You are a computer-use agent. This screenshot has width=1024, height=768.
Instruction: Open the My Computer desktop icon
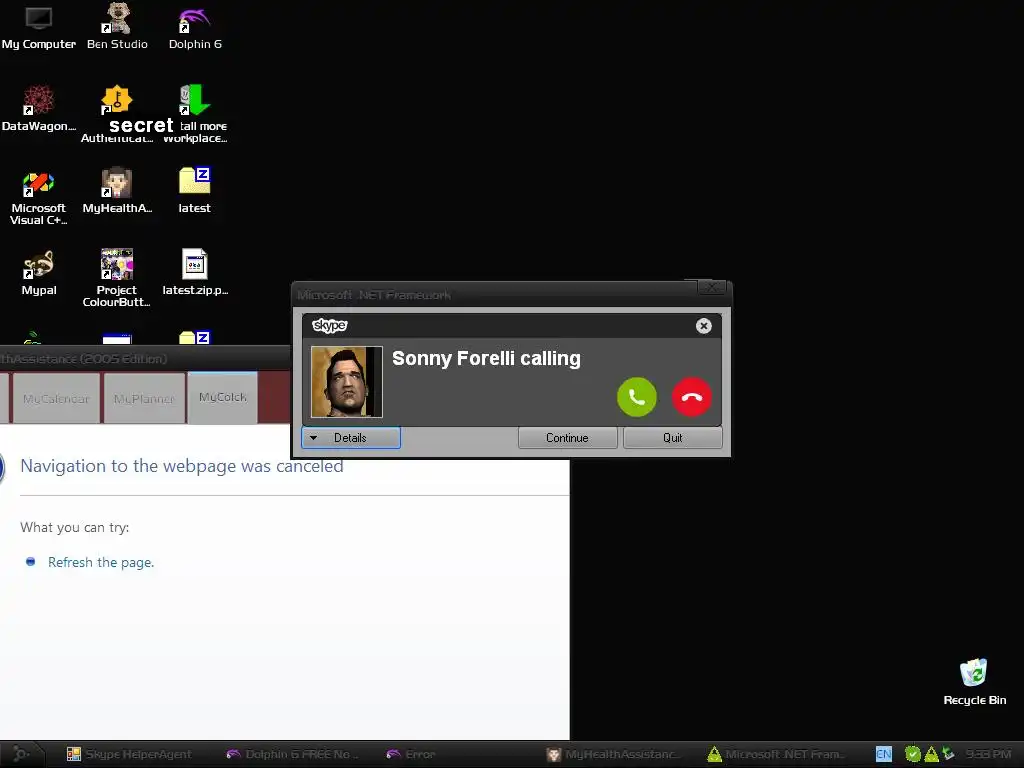click(39, 27)
